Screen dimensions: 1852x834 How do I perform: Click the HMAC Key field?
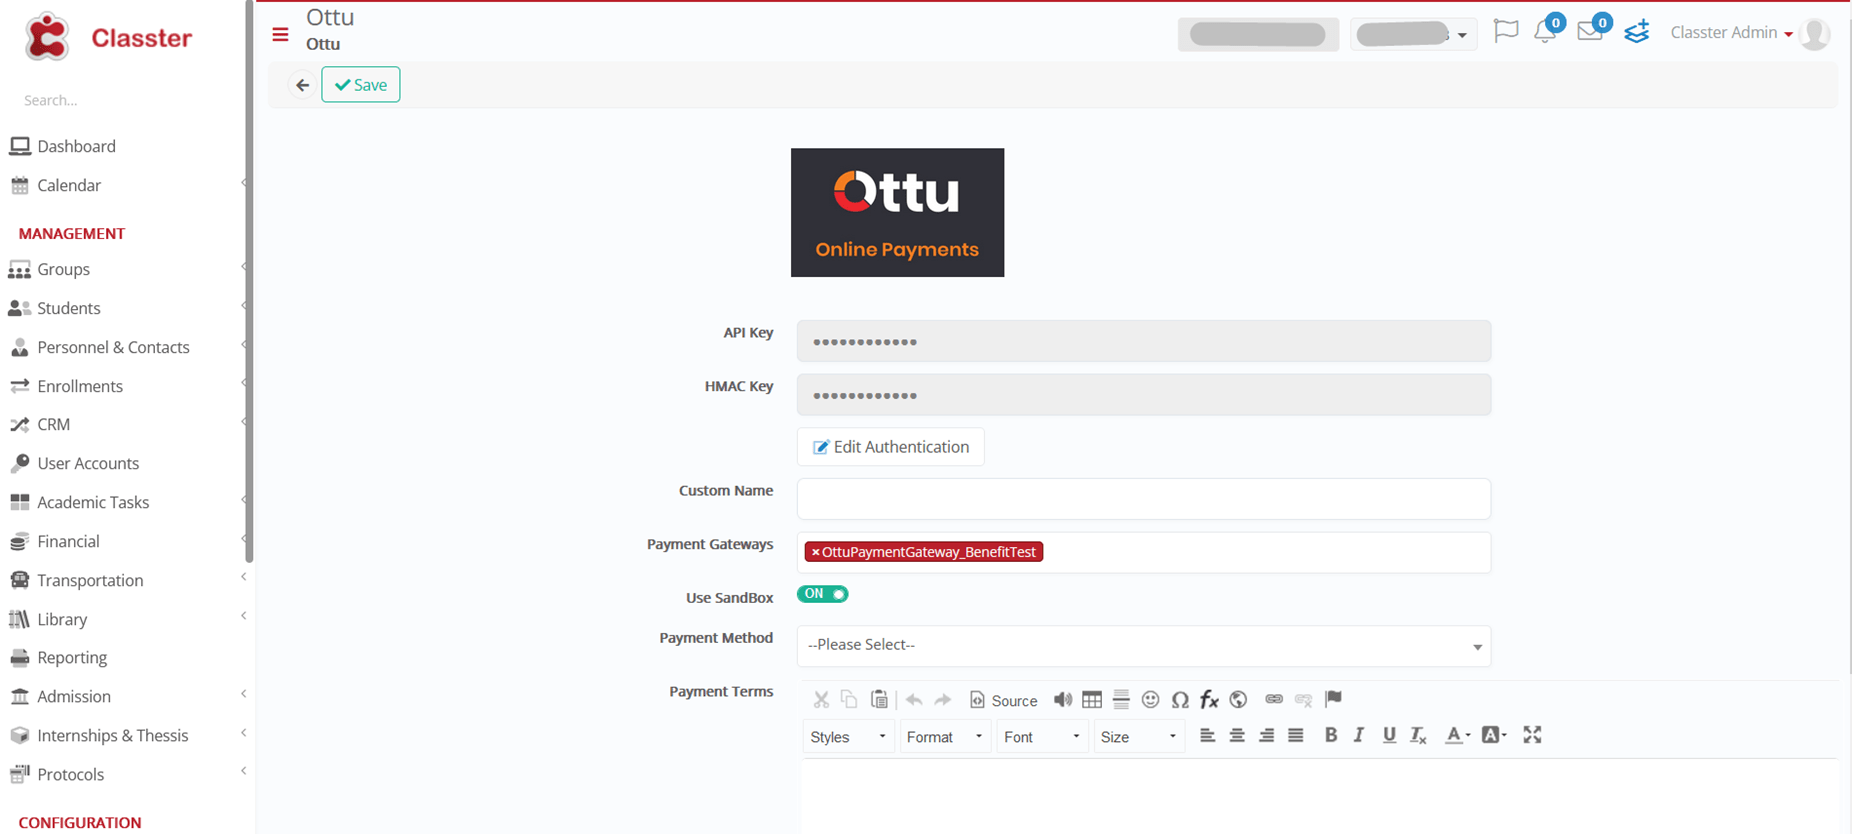[x=1144, y=394]
